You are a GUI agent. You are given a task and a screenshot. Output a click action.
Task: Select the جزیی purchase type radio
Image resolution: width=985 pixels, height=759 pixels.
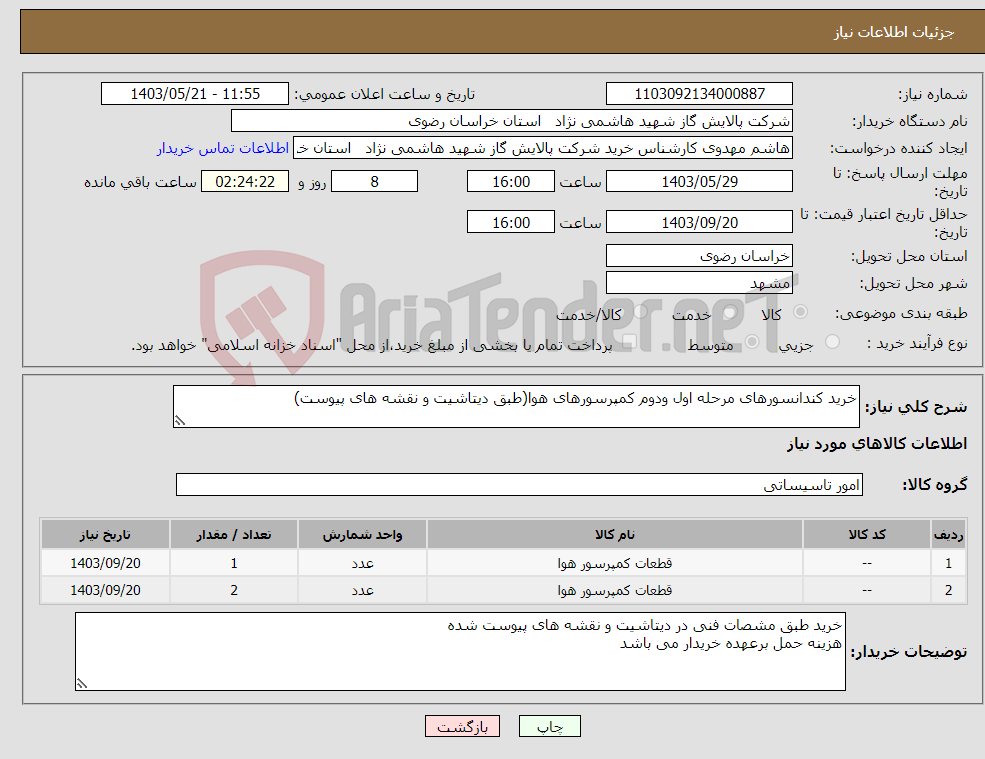(x=832, y=342)
